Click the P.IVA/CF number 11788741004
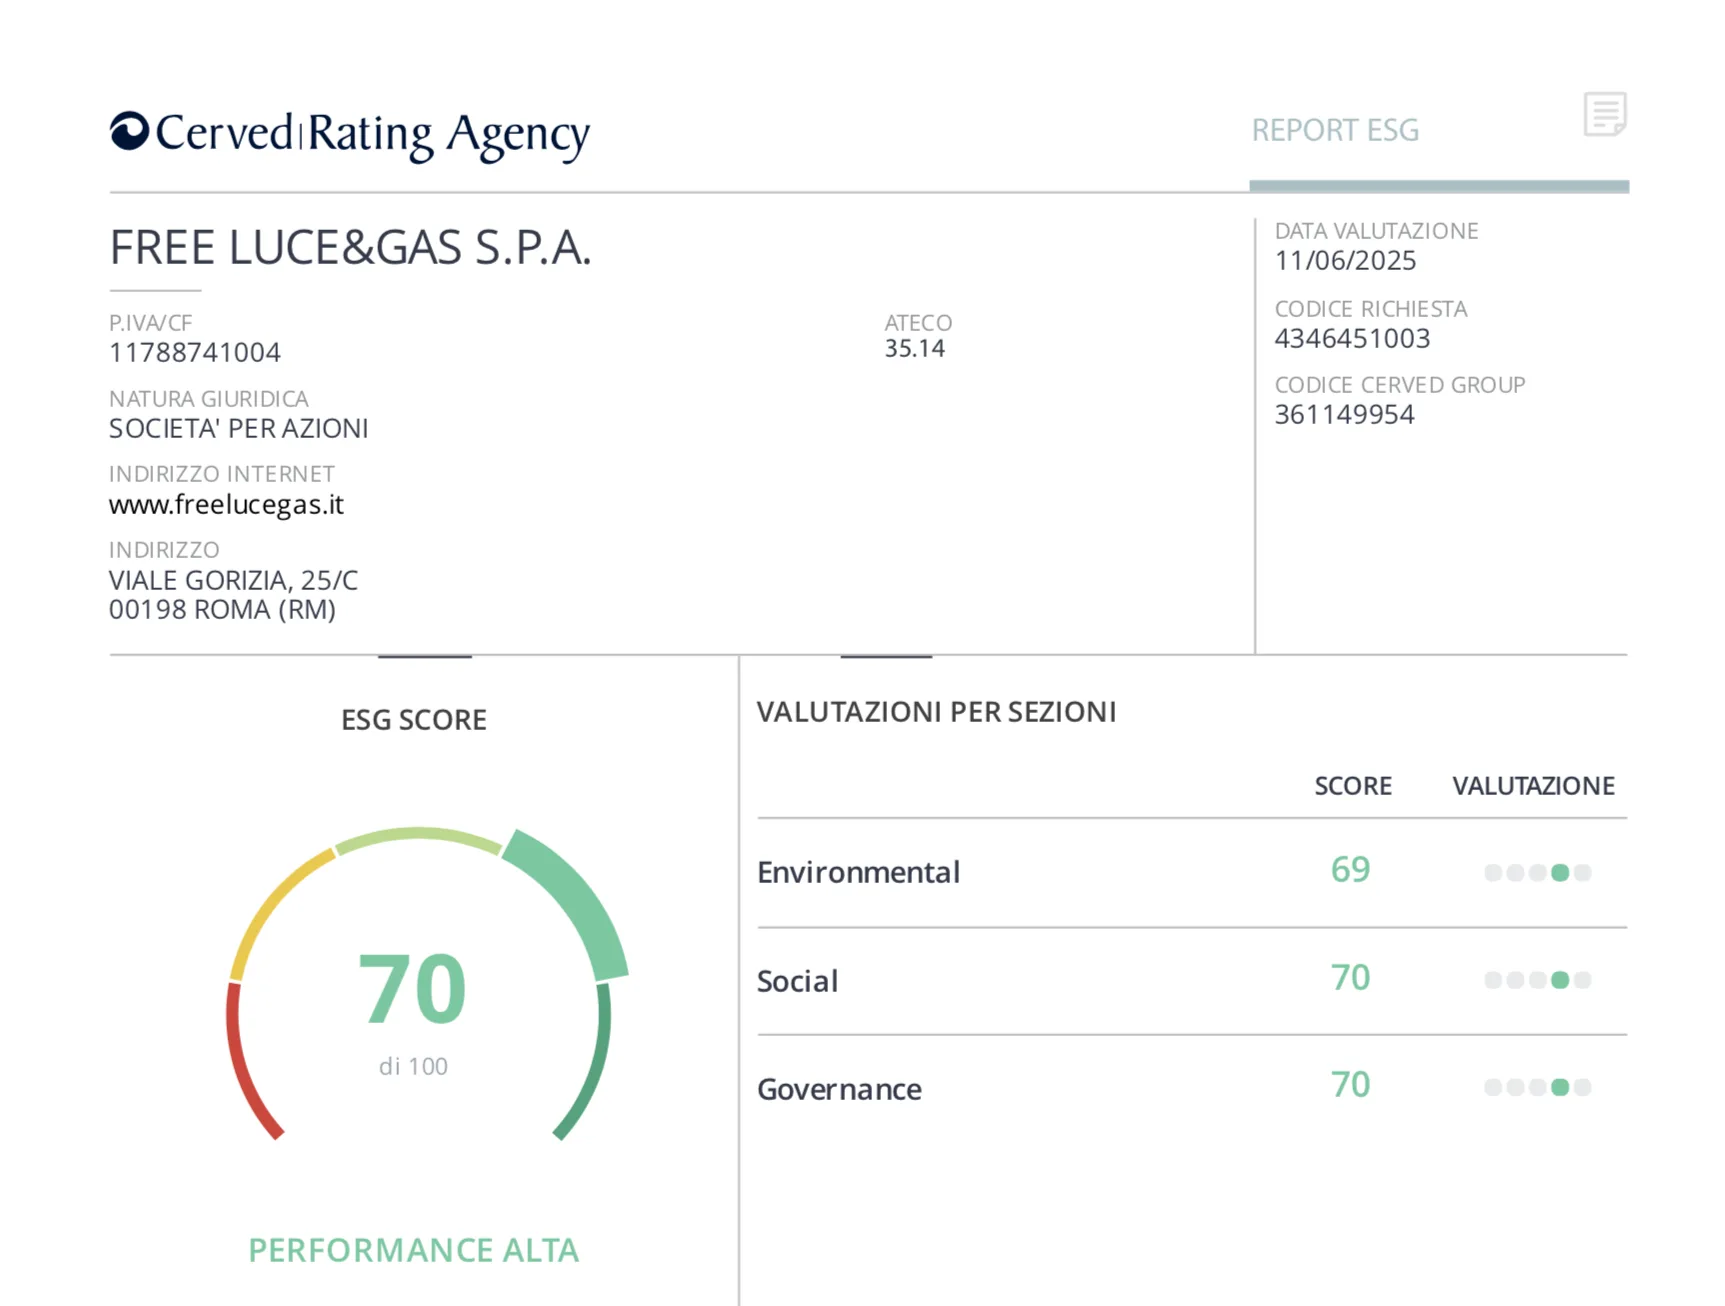The image size is (1725, 1306). click(x=195, y=352)
